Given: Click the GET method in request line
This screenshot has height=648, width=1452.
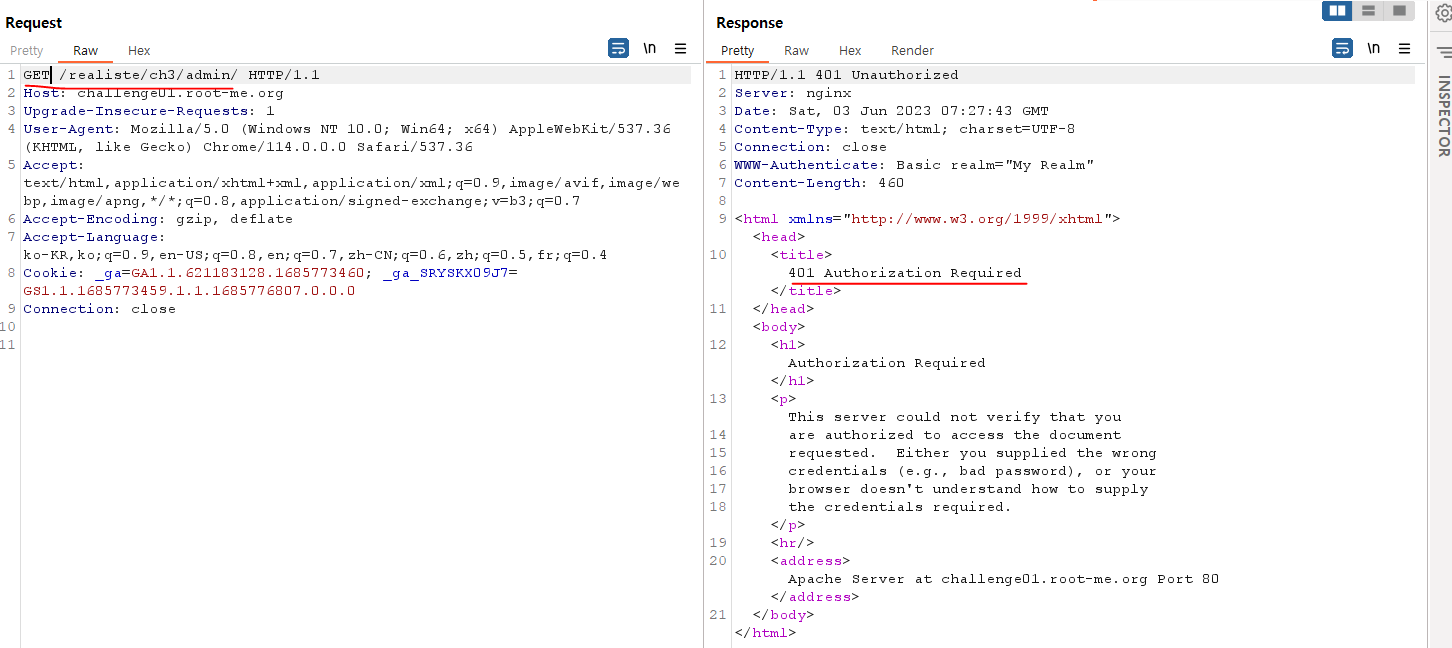Looking at the screenshot, I should (37, 75).
